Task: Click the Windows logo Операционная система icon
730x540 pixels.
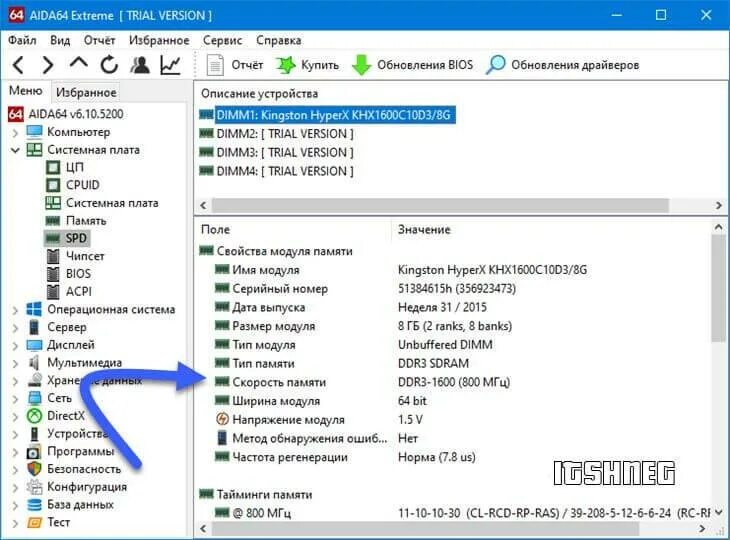Action: 34,310
